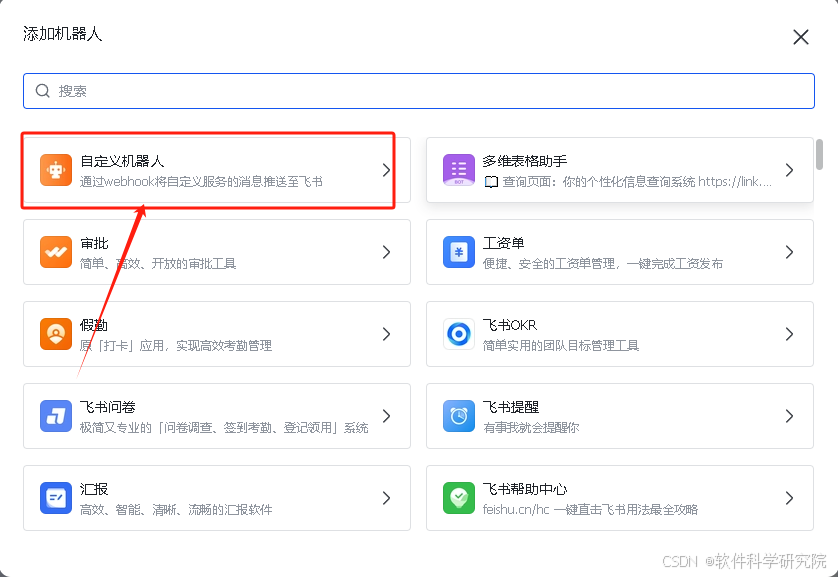Select the 飞书帮助中心 title text
The height and width of the screenshot is (577, 838).
pos(525,489)
